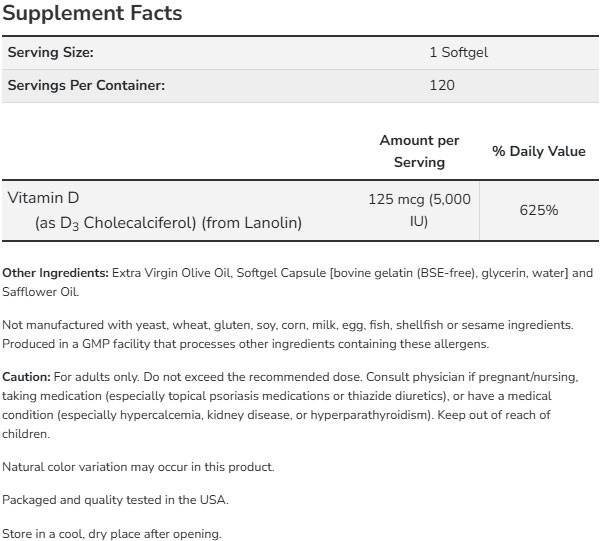
Task: Click the % Daily Value column header
Action: click(539, 151)
